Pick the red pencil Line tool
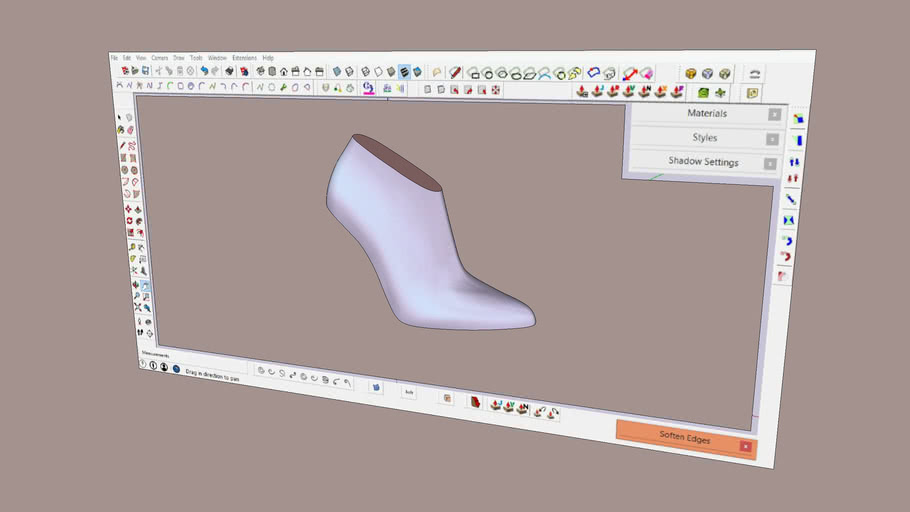This screenshot has width=910, height=512. click(x=122, y=144)
